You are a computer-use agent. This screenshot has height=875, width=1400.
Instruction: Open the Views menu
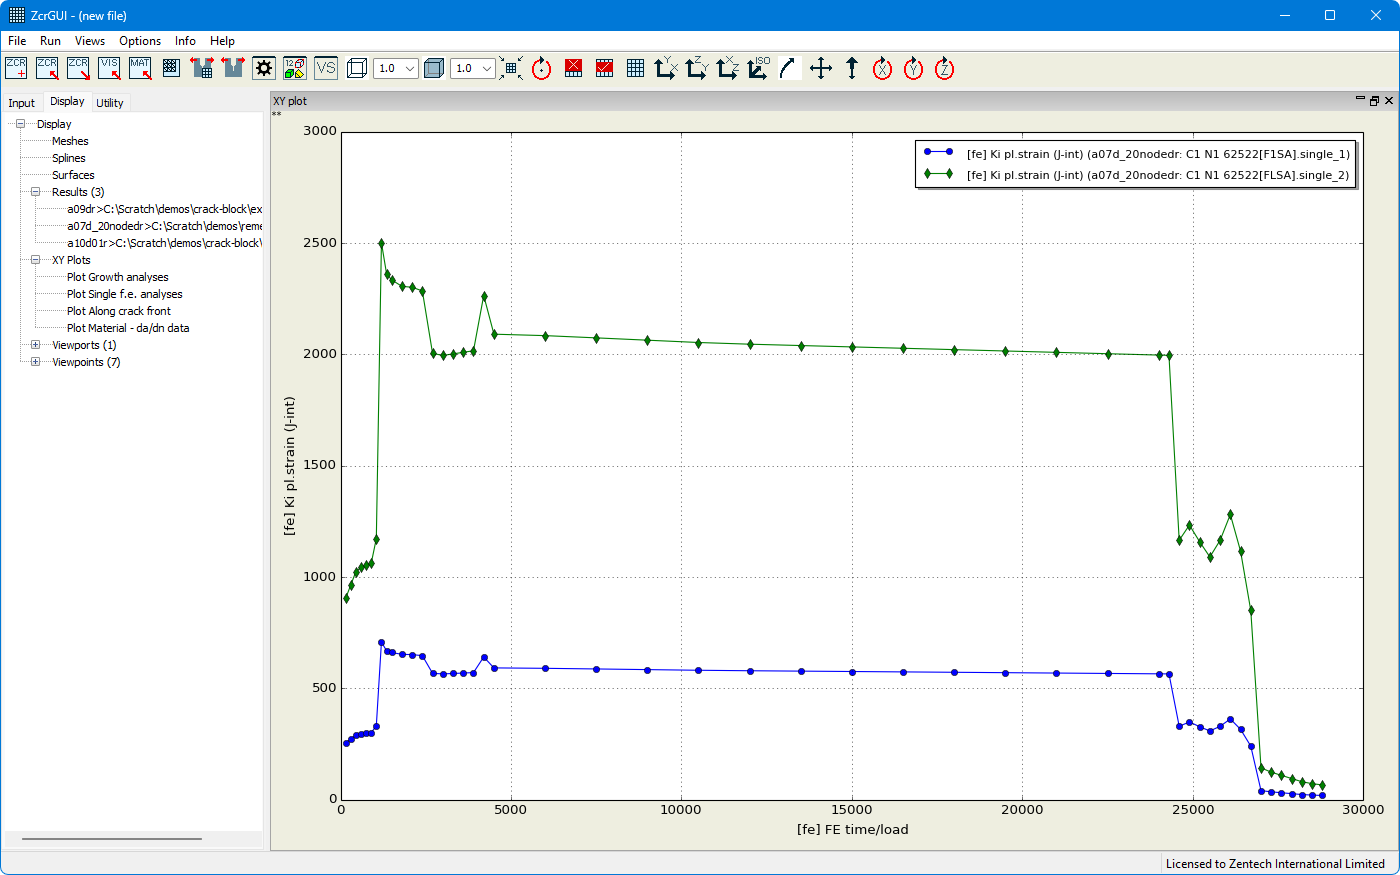click(90, 41)
